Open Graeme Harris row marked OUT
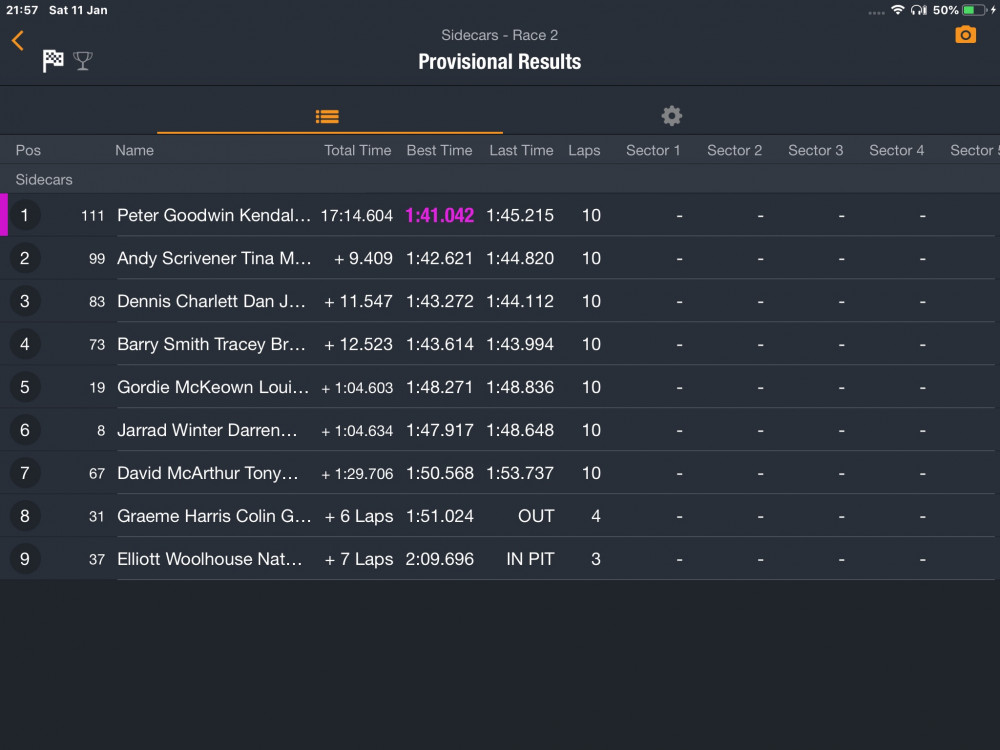The height and width of the screenshot is (750, 1000). tap(500, 516)
